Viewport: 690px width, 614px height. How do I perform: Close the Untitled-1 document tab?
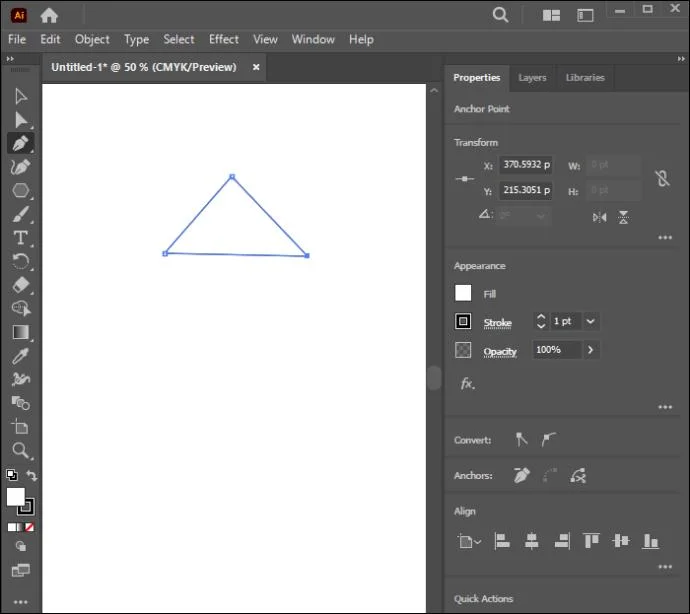click(256, 67)
